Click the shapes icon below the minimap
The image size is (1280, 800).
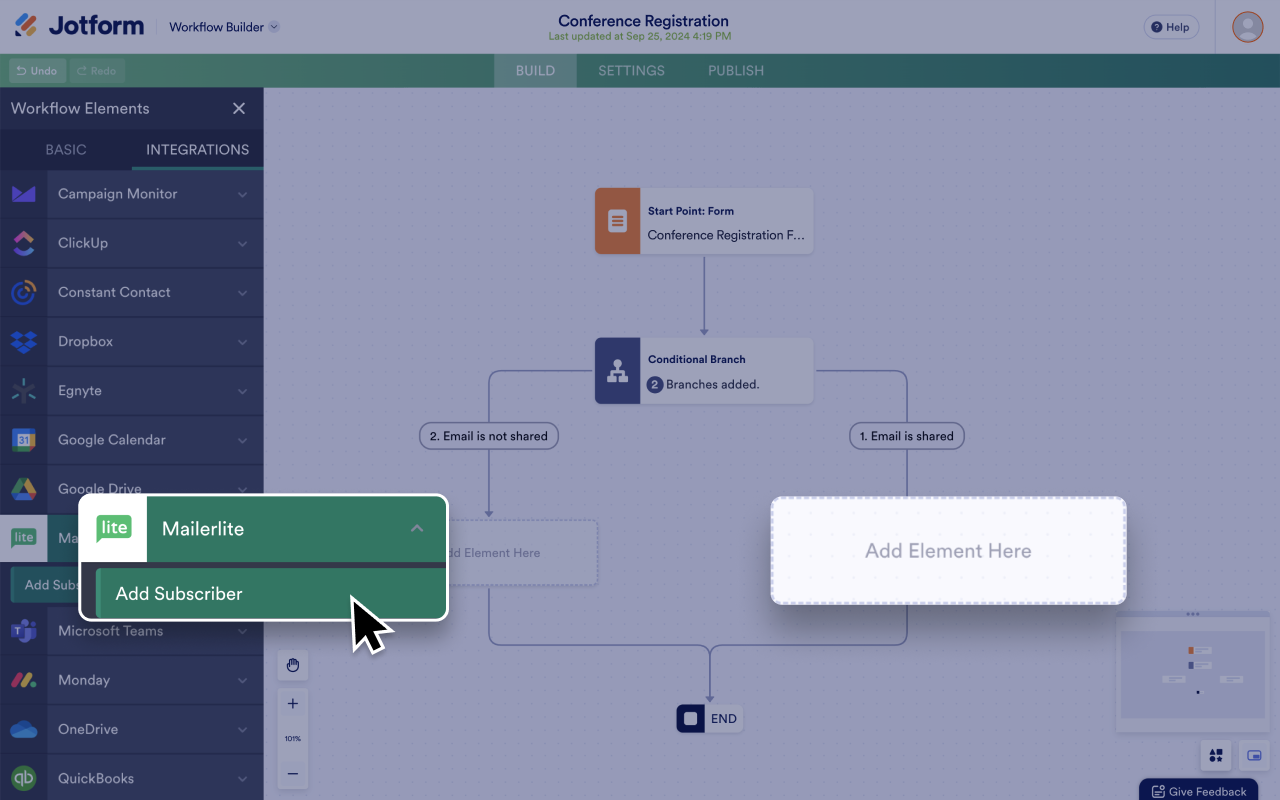point(1216,756)
